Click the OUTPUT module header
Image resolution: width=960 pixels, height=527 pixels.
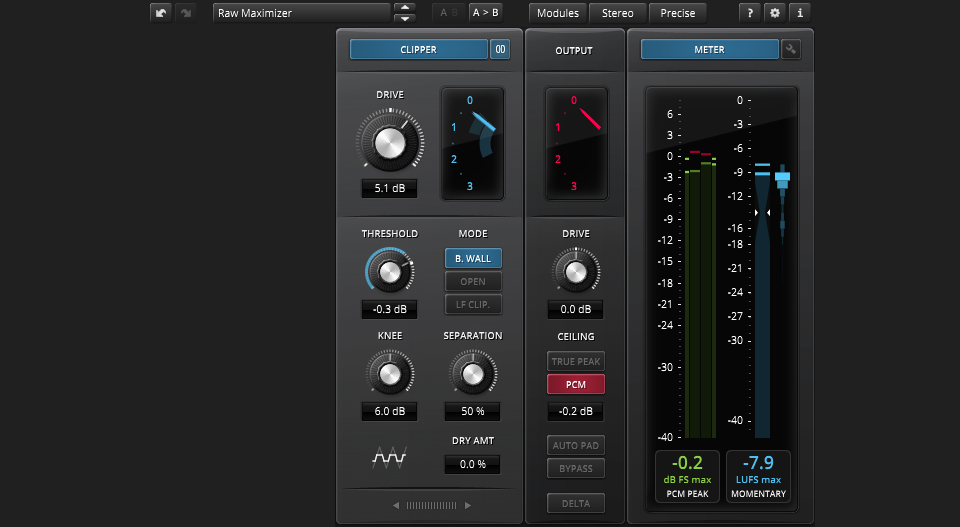click(574, 51)
